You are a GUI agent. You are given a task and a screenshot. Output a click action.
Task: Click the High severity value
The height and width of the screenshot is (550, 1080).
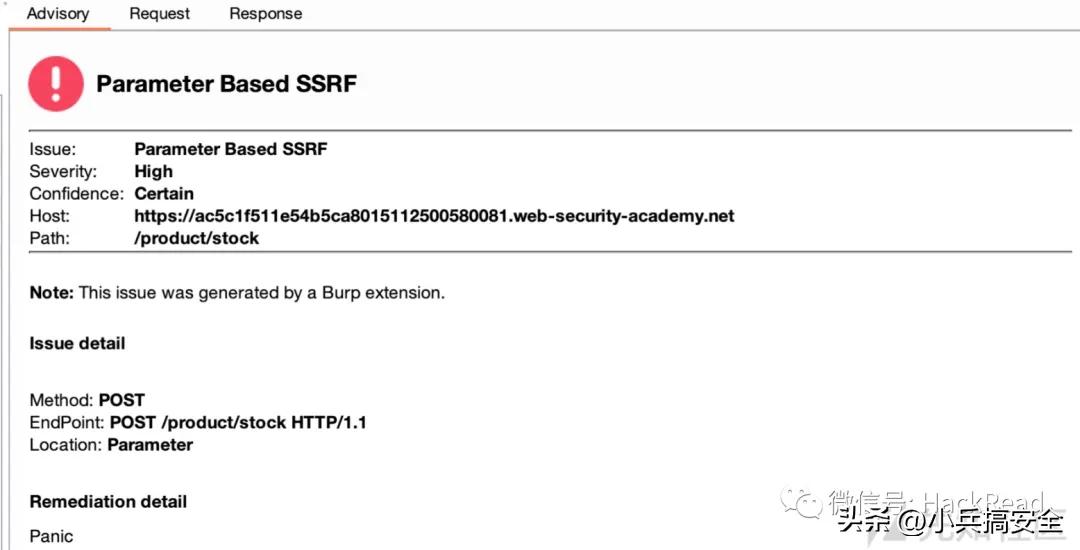[154, 171]
